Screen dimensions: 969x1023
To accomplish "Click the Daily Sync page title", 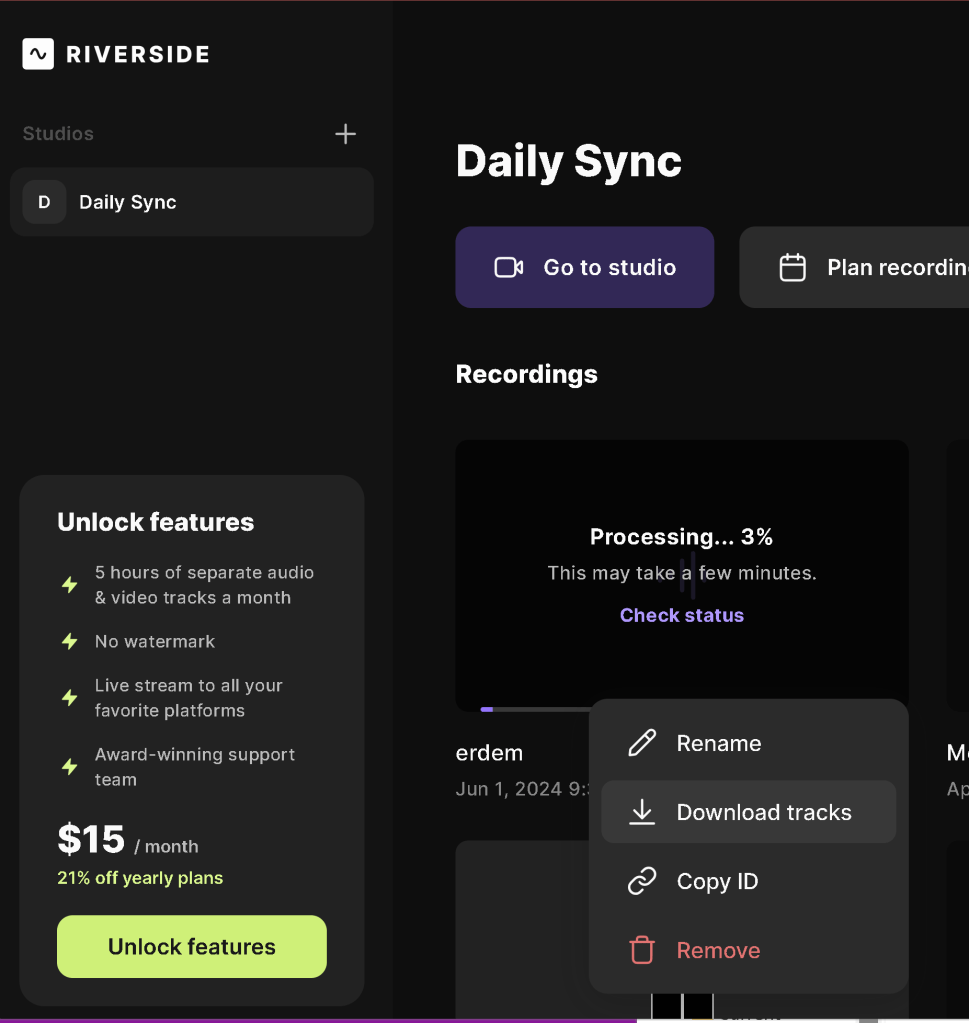I will [x=569, y=161].
